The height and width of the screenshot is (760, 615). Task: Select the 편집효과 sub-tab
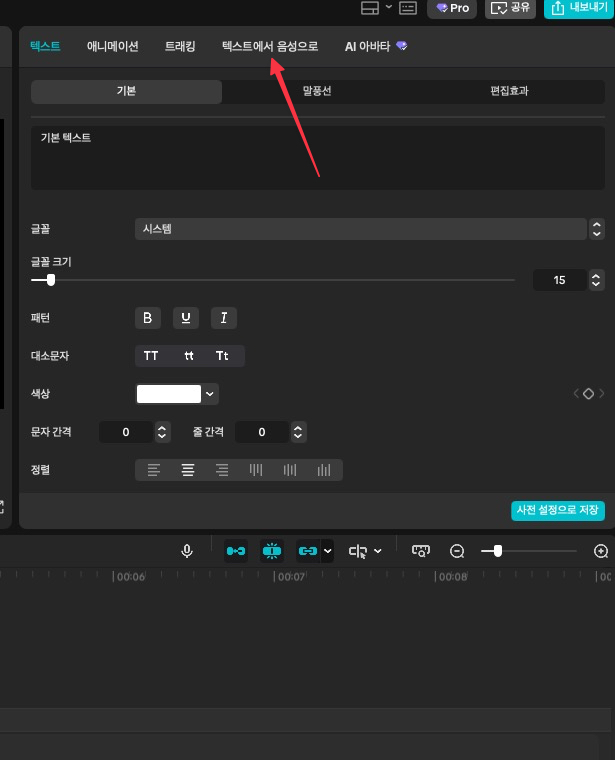tap(509, 91)
